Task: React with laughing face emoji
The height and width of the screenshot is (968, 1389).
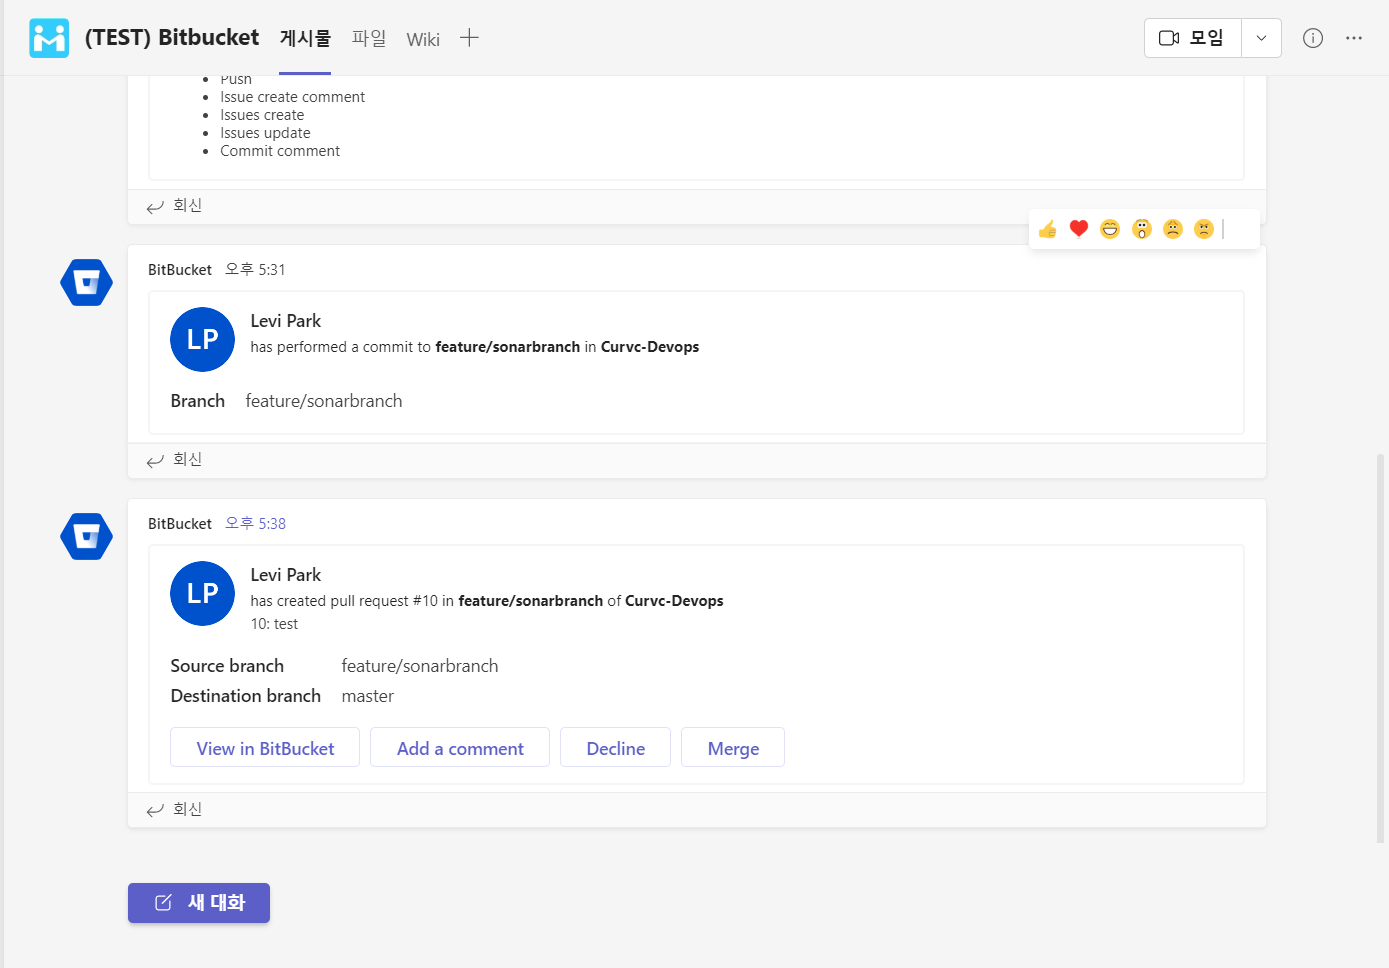Action: 1110,229
